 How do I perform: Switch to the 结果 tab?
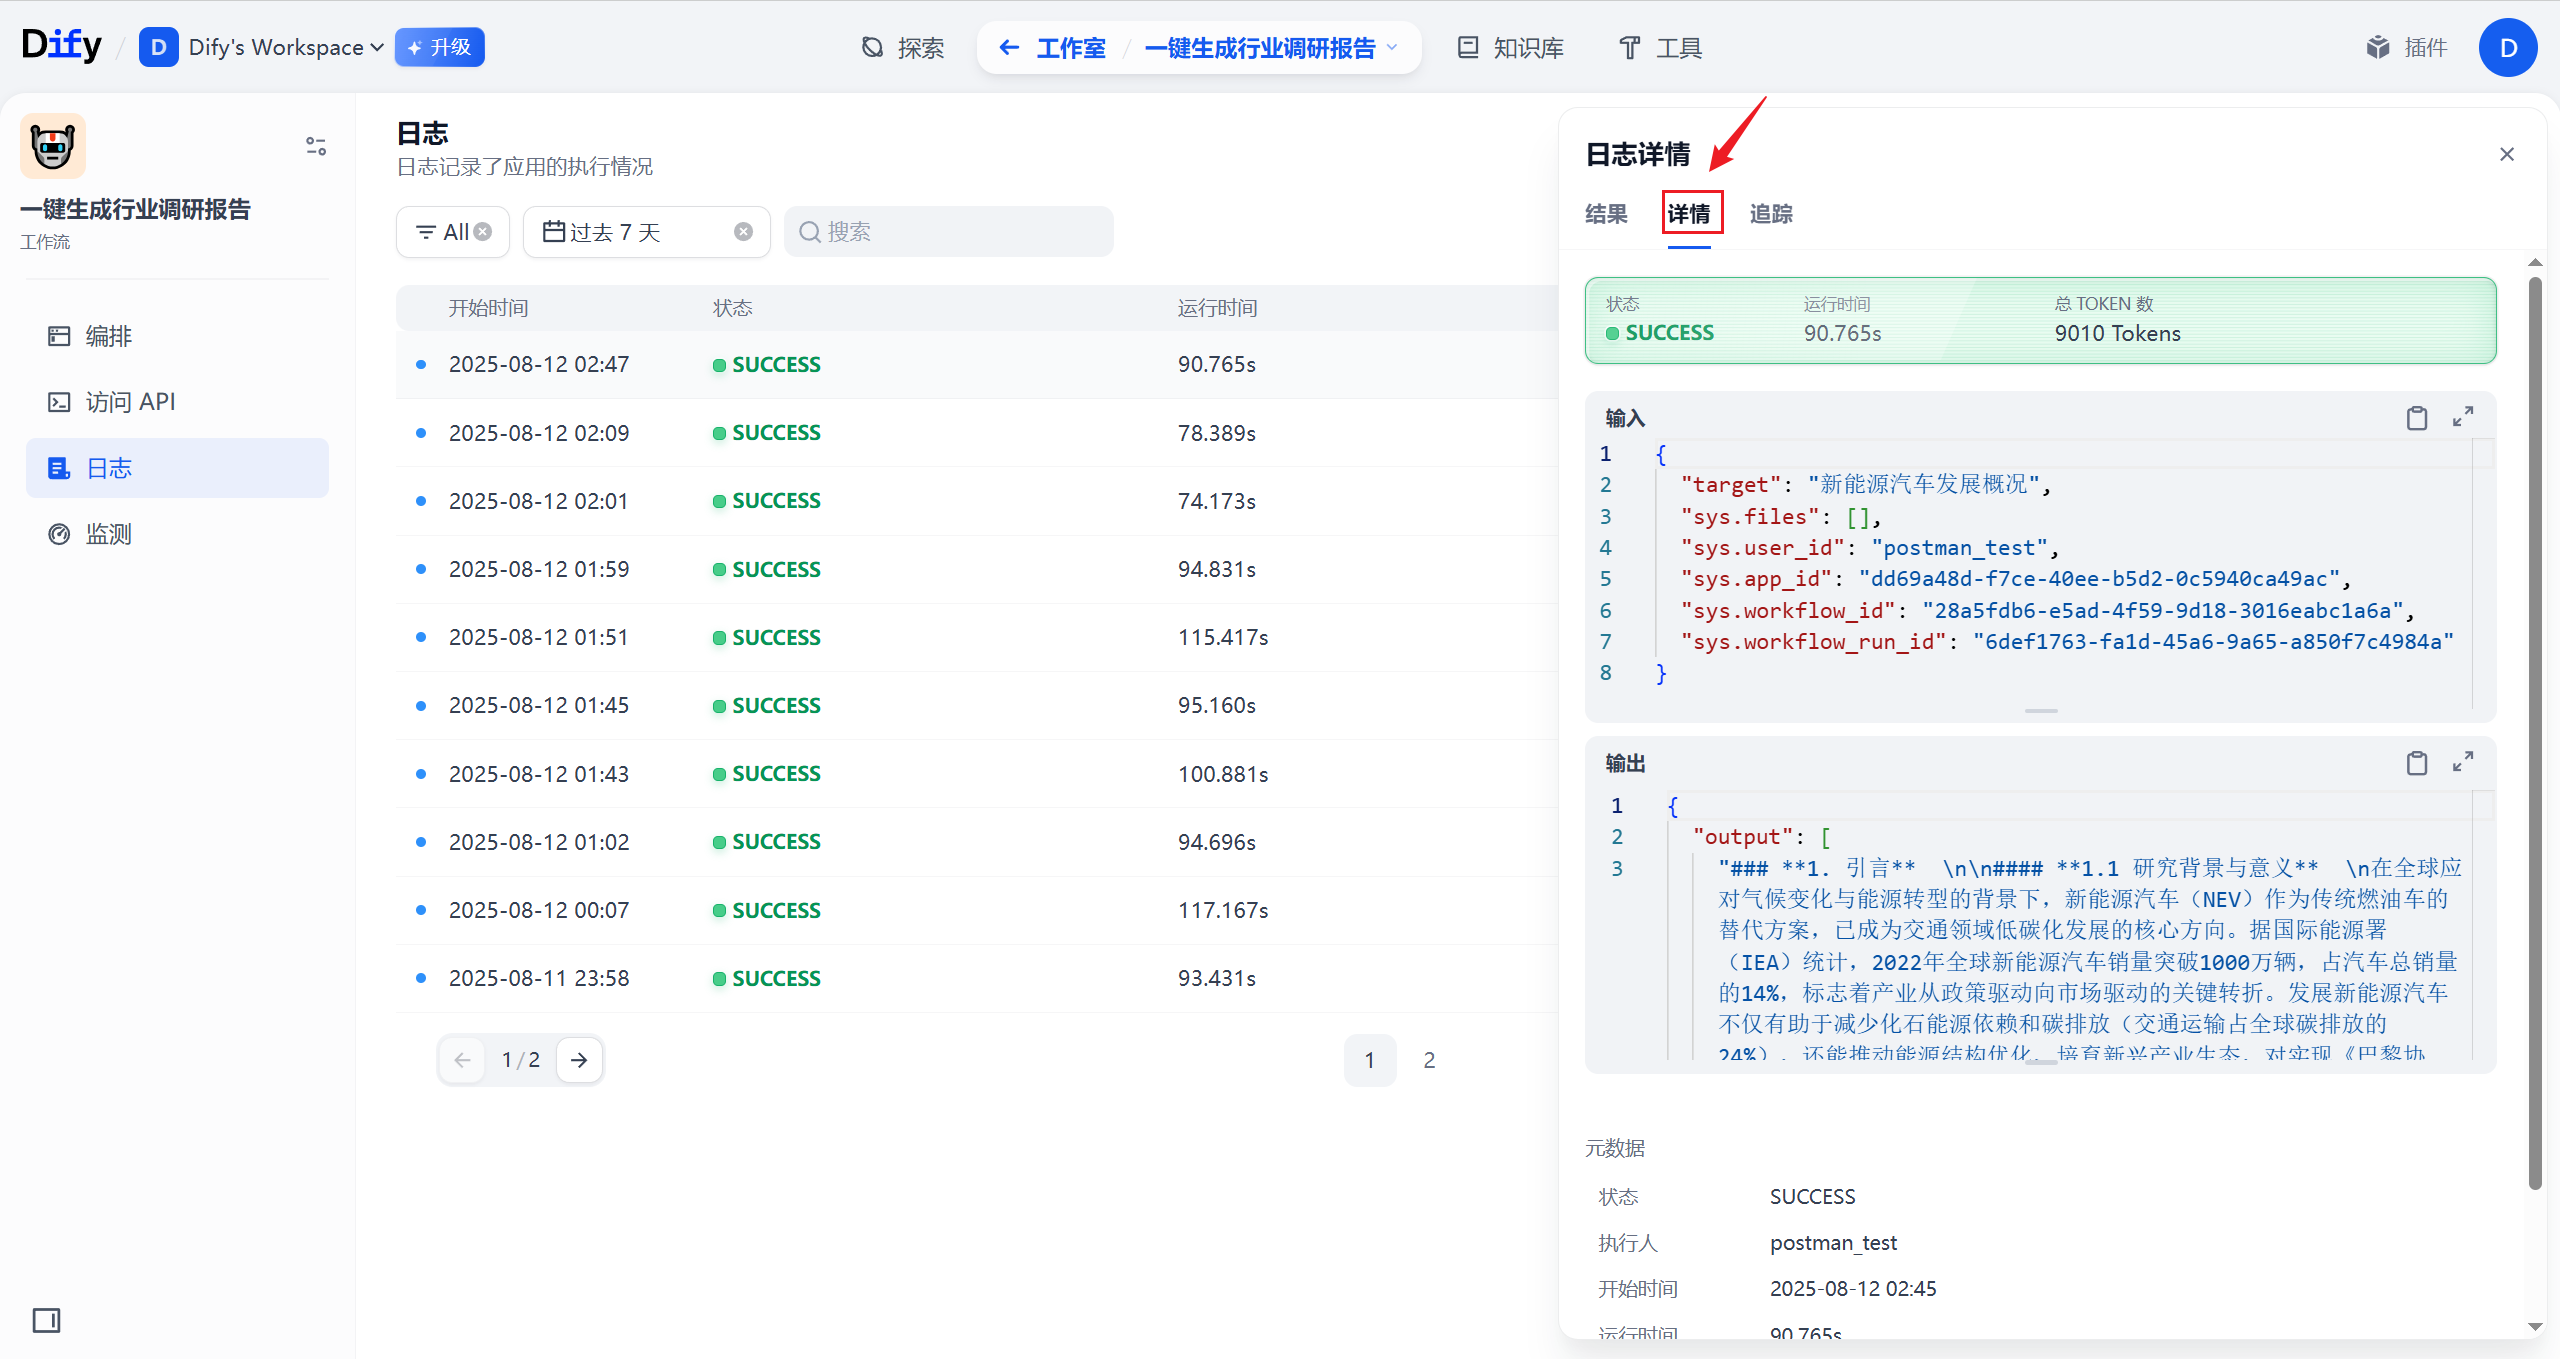coord(1606,214)
